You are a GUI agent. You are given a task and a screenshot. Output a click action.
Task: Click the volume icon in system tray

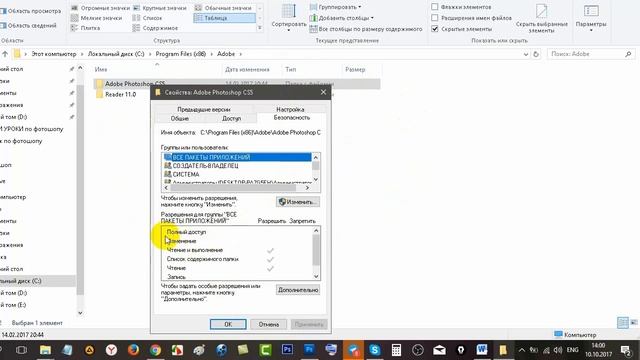coord(558,350)
